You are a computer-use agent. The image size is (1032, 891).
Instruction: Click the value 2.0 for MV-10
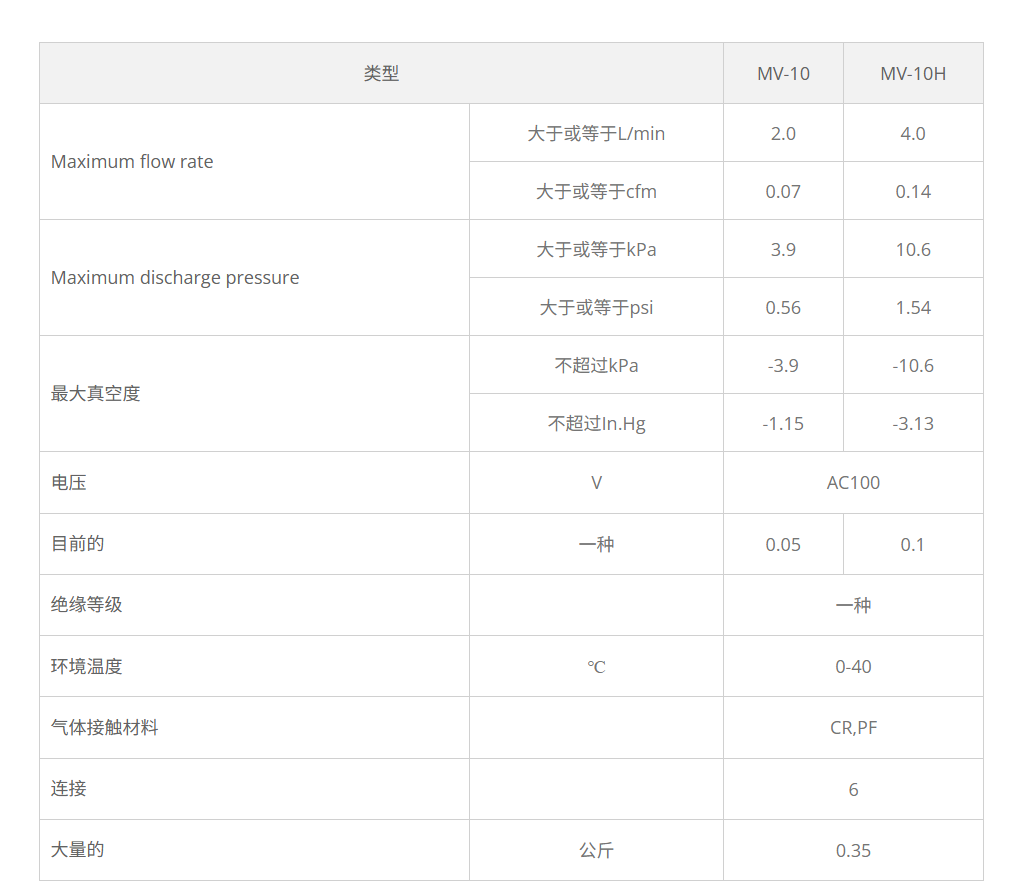coord(783,132)
